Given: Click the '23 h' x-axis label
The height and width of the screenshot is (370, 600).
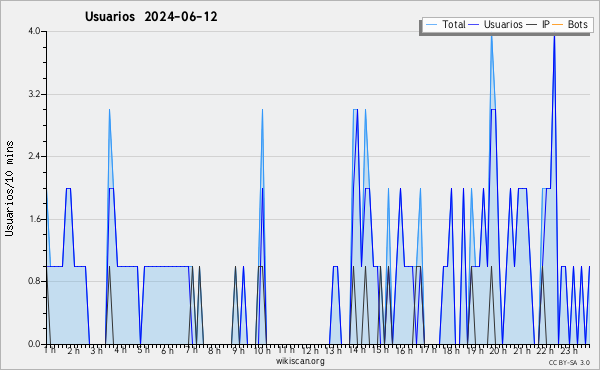Looking at the screenshot, I should click(x=569, y=350).
